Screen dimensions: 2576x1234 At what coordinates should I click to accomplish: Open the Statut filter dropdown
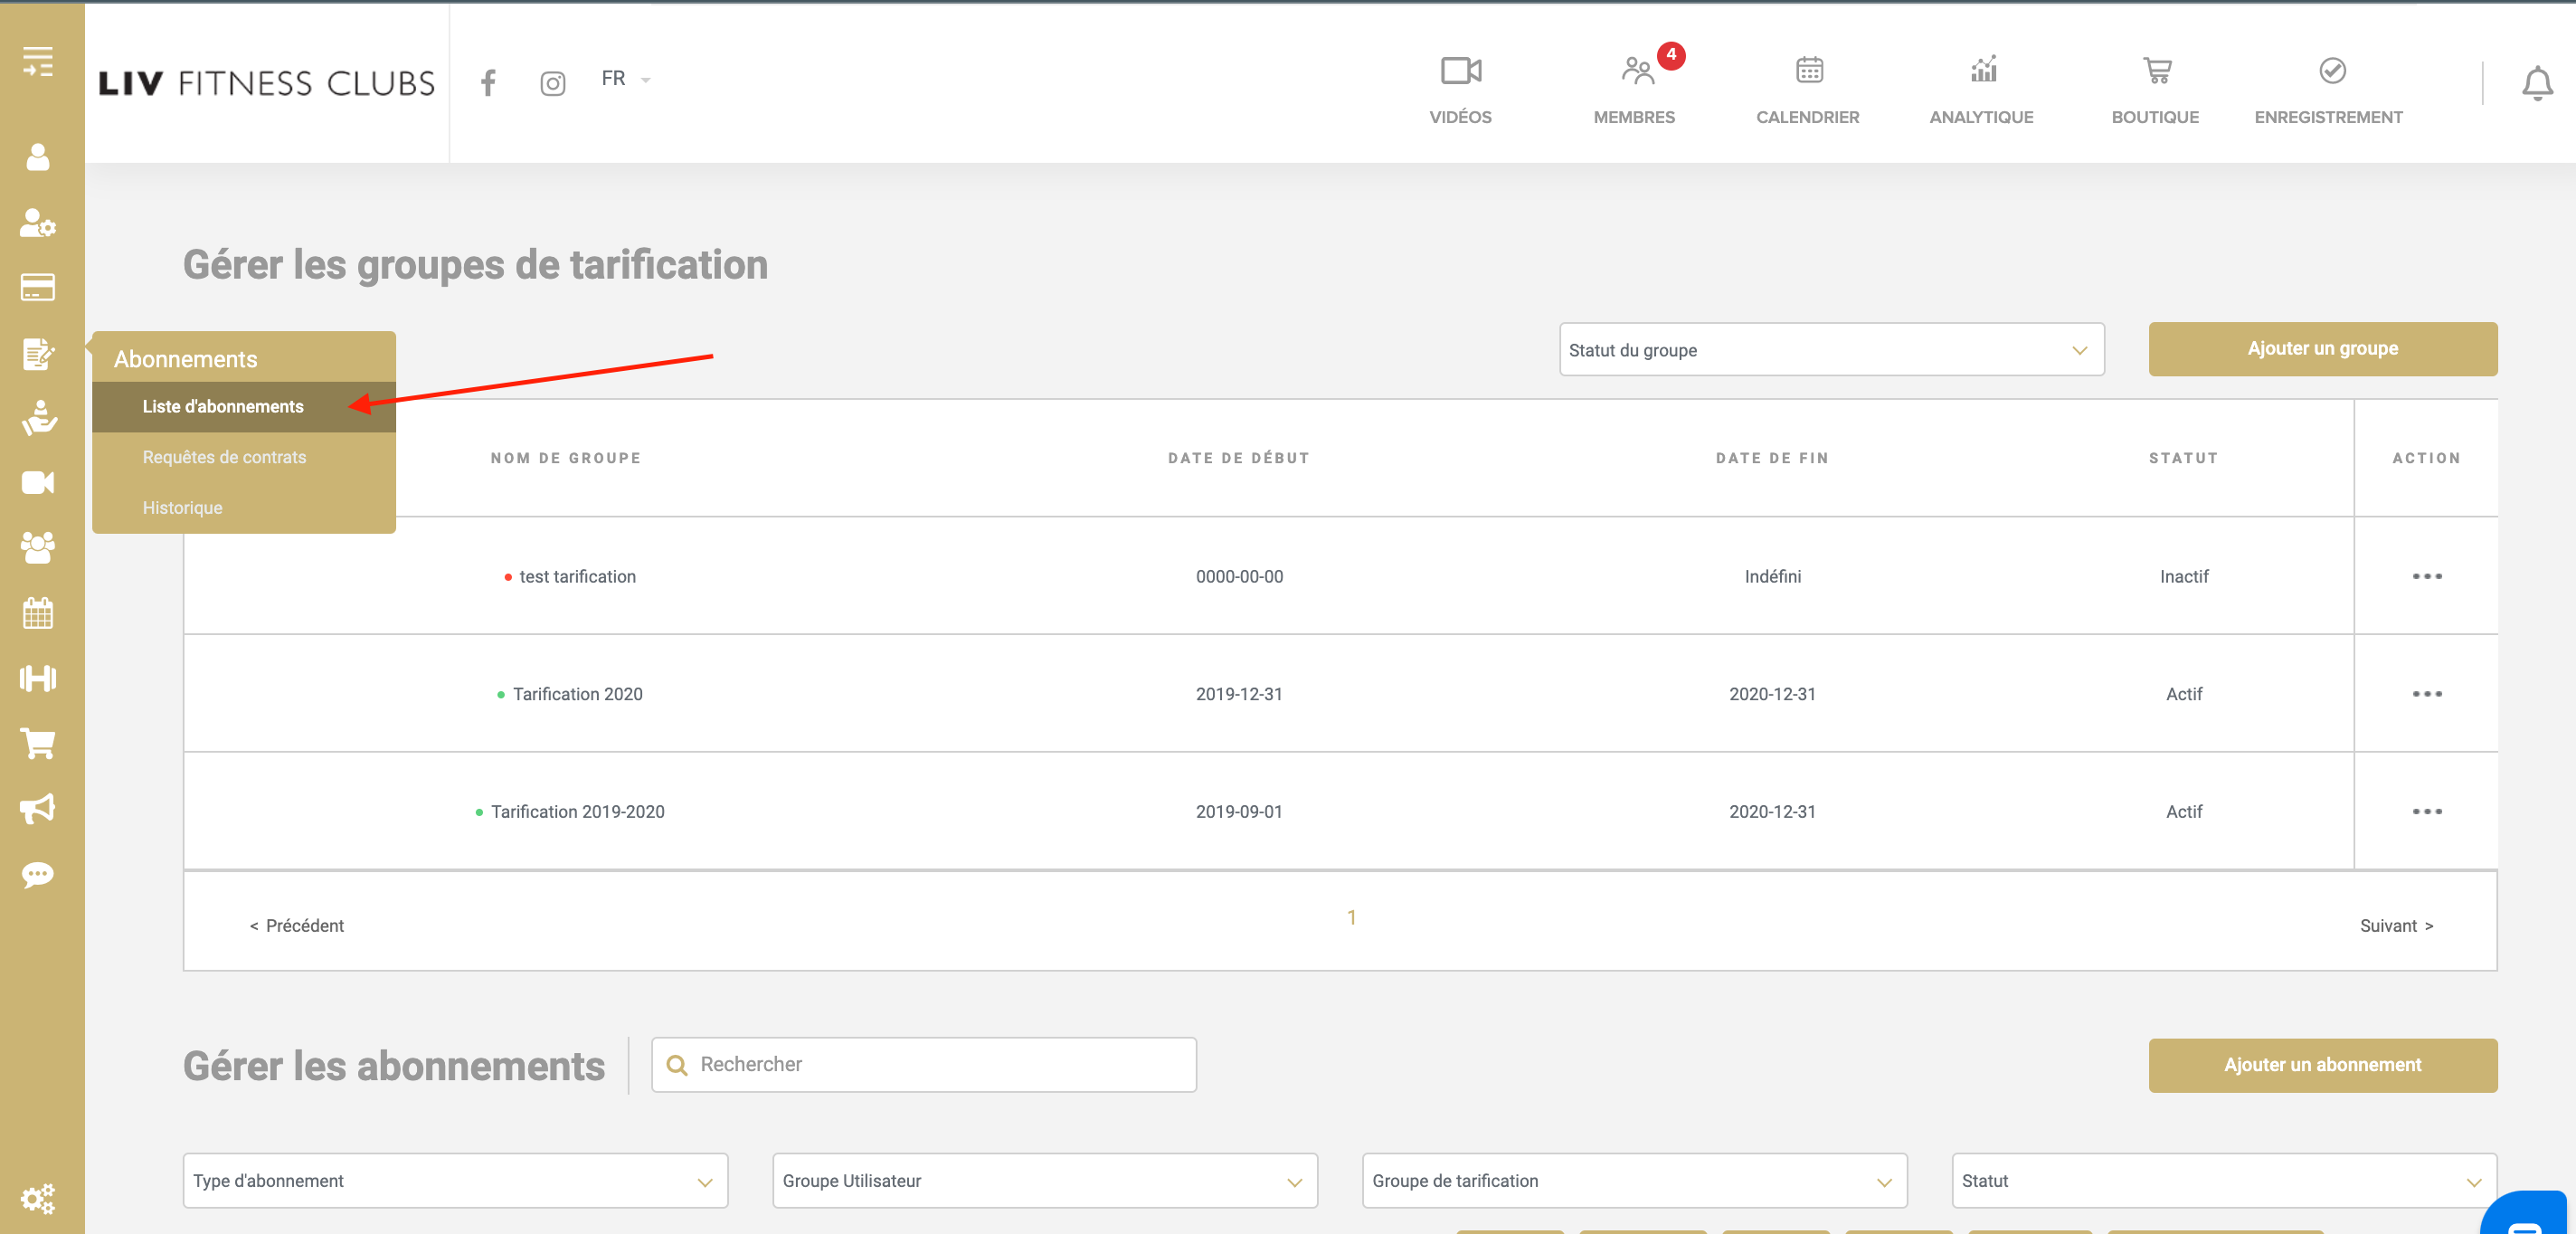coord(2224,1180)
